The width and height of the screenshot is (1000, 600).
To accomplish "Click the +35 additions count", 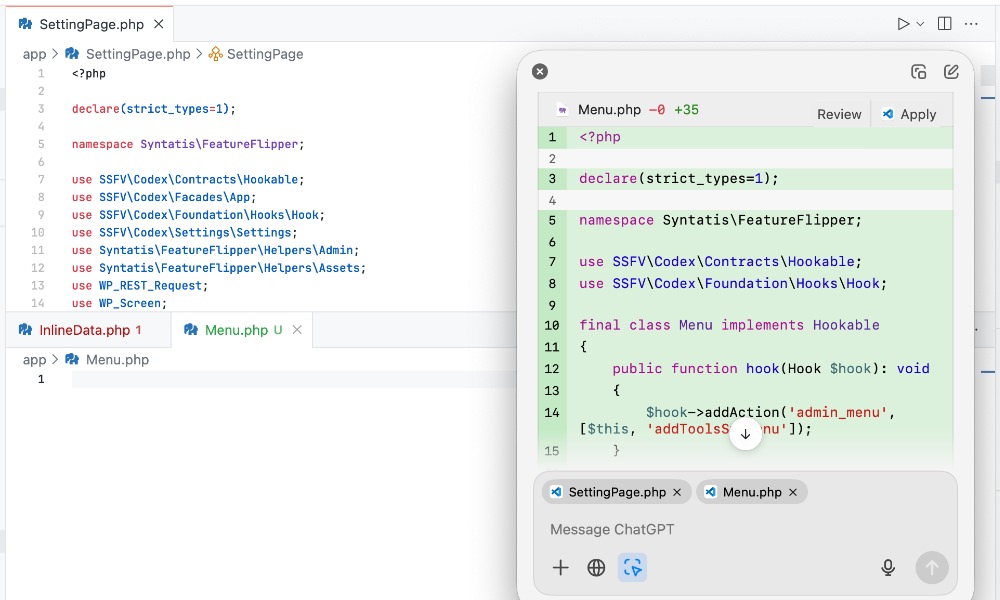I will pos(686,110).
